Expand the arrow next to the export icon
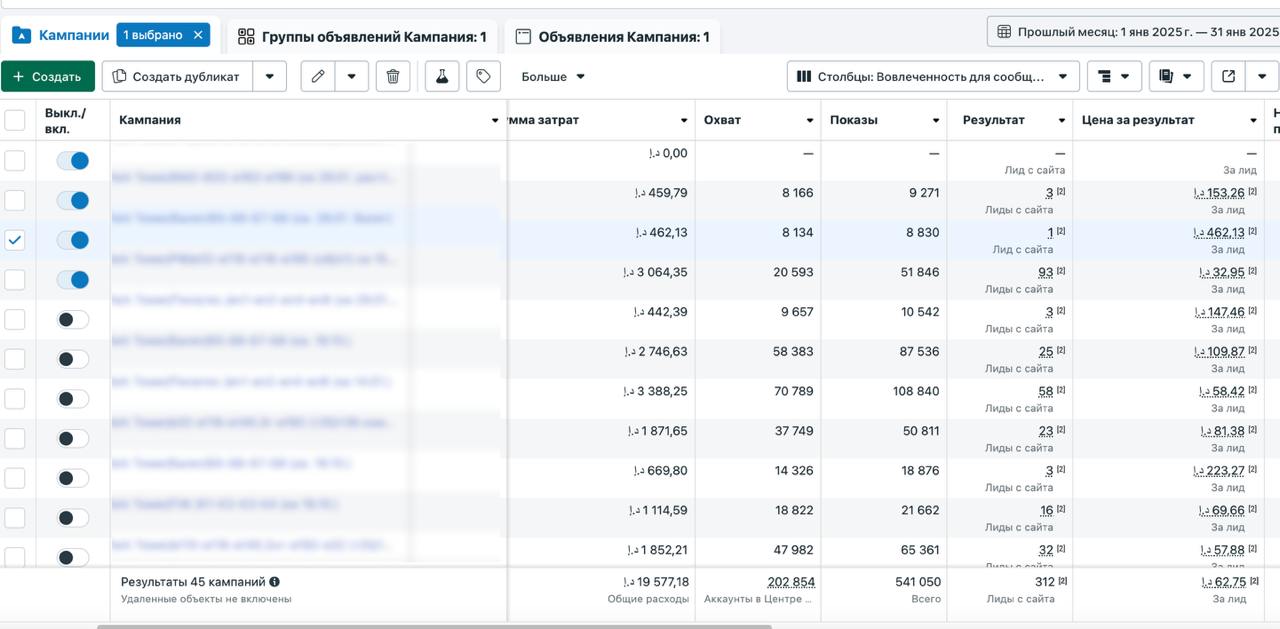1280x629 pixels. click(1262, 76)
